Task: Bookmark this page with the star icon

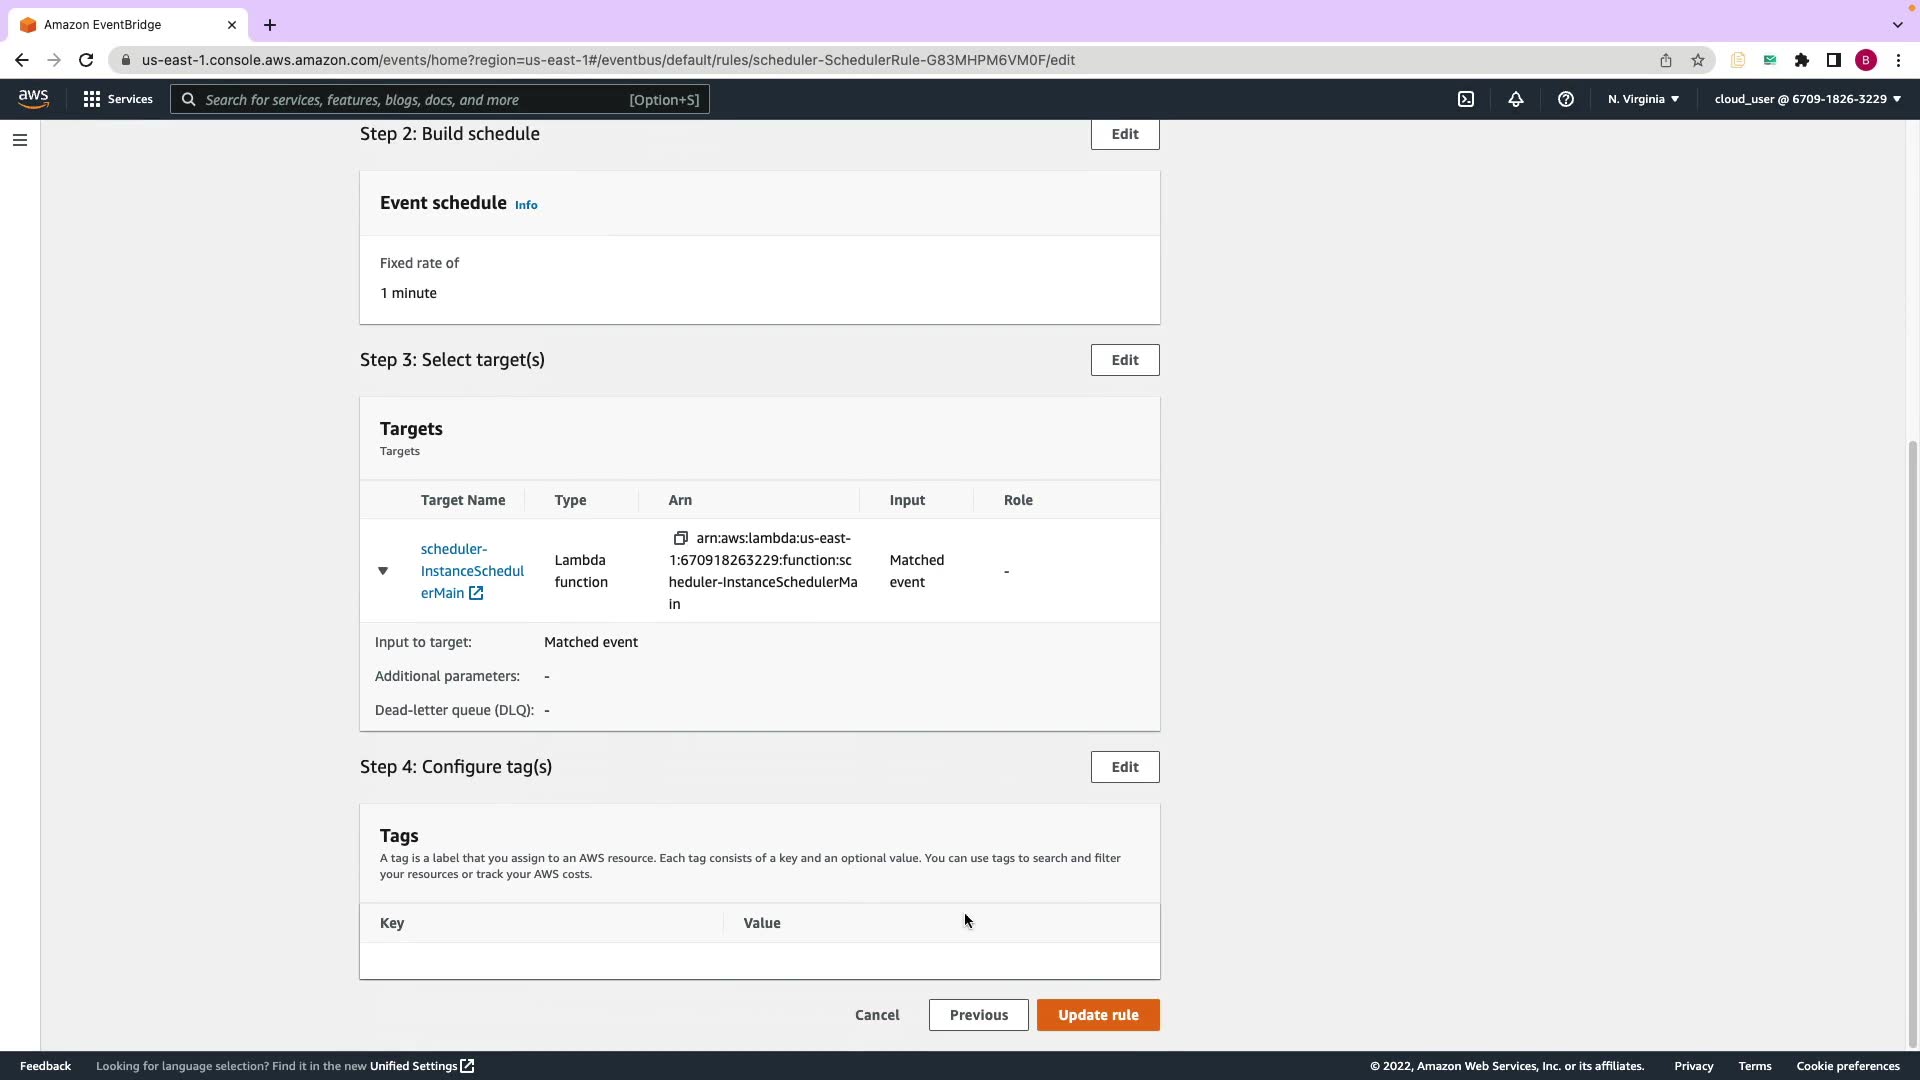Action: point(1698,60)
